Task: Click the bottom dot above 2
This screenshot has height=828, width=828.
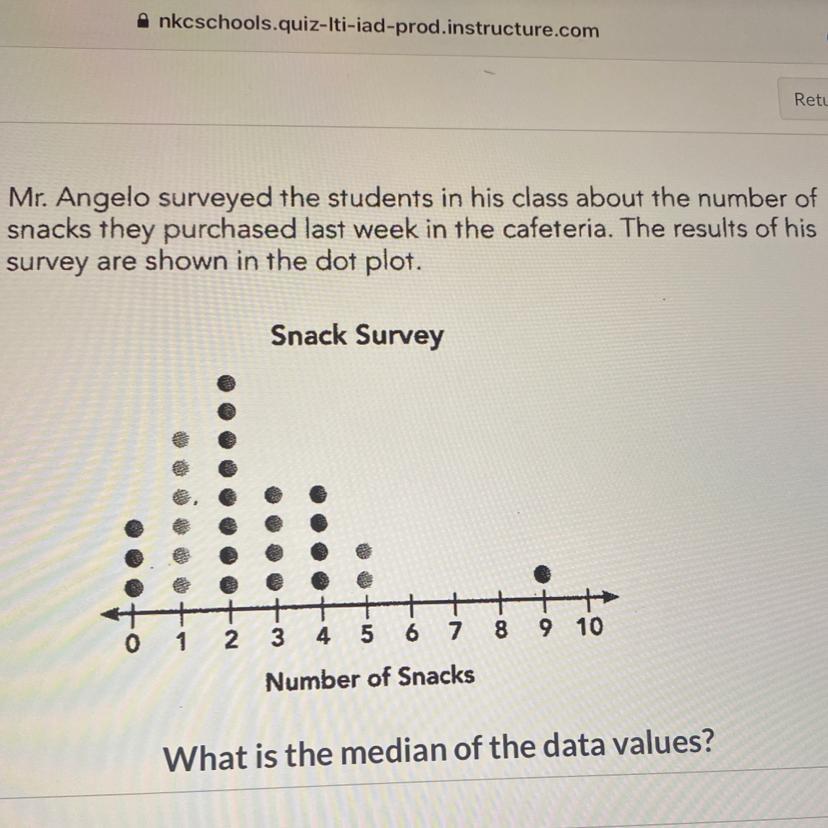Action: (x=229, y=582)
